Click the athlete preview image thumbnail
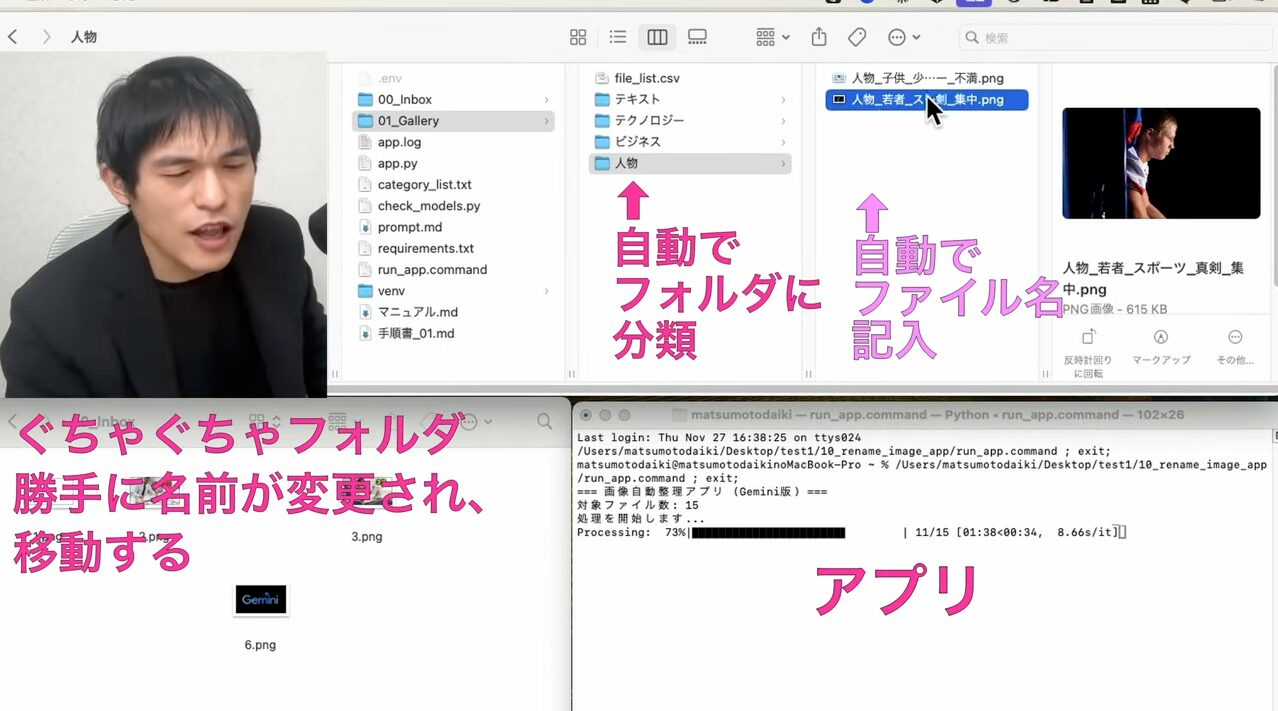This screenshot has height=711, width=1278. (x=1160, y=163)
